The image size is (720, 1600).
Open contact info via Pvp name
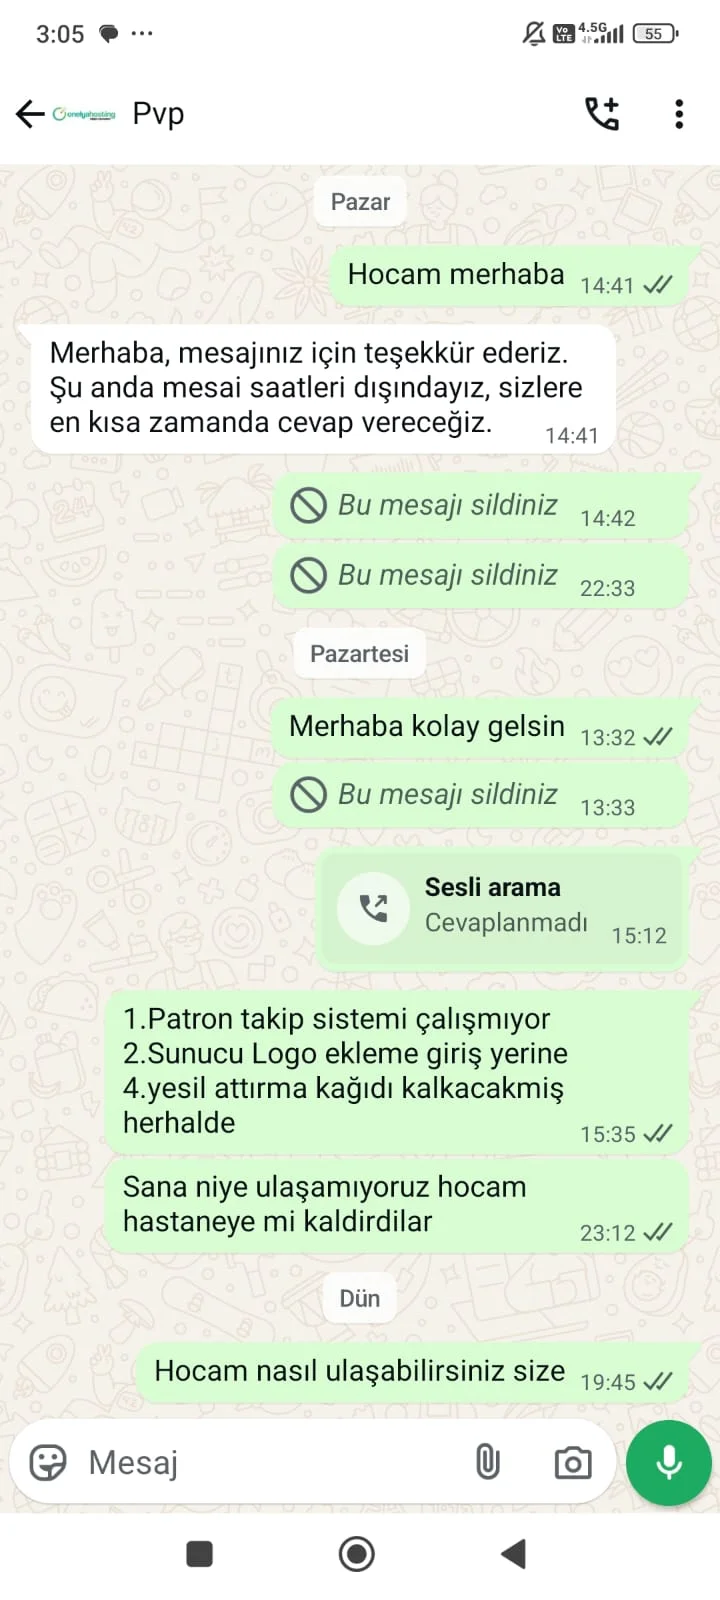(x=158, y=114)
